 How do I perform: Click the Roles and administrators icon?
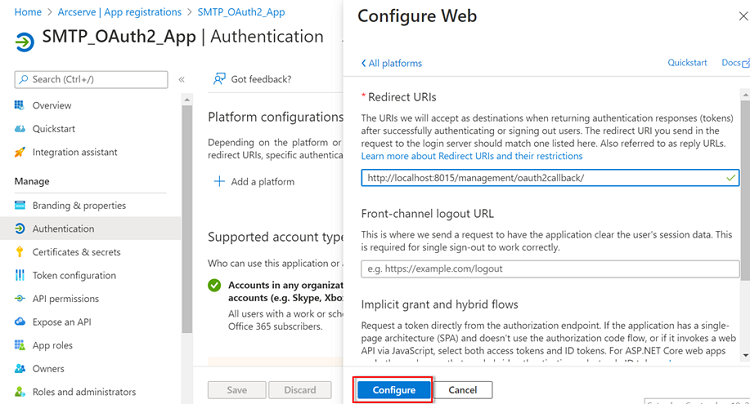[x=20, y=392]
